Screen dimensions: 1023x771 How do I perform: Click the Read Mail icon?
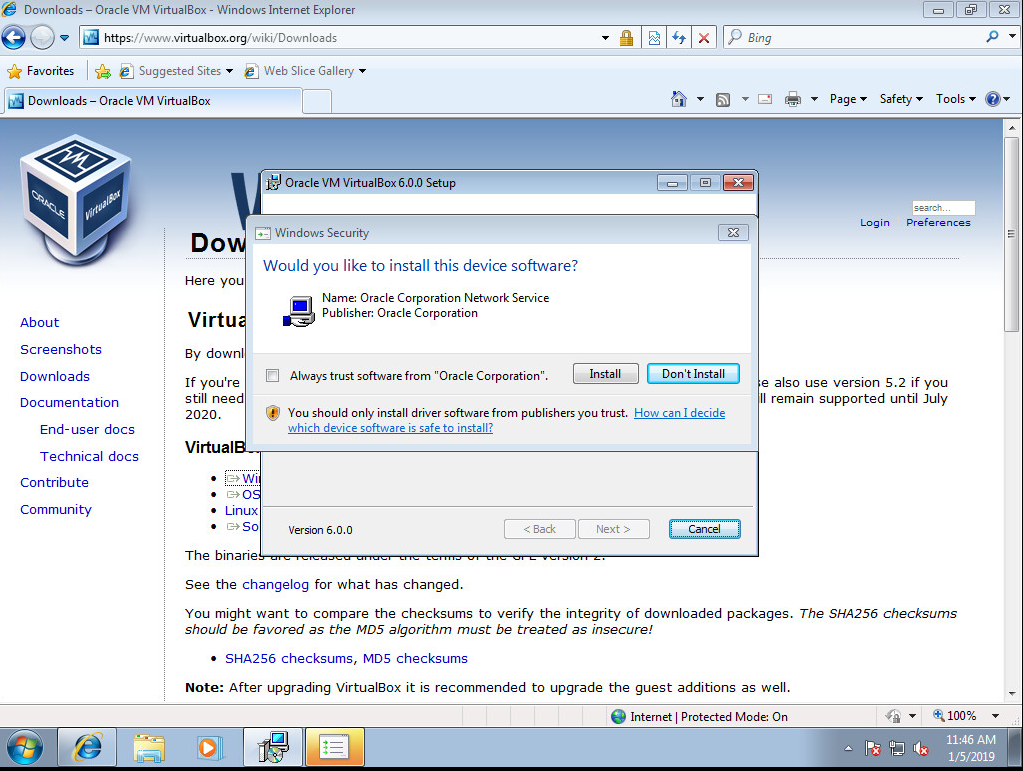coord(765,99)
